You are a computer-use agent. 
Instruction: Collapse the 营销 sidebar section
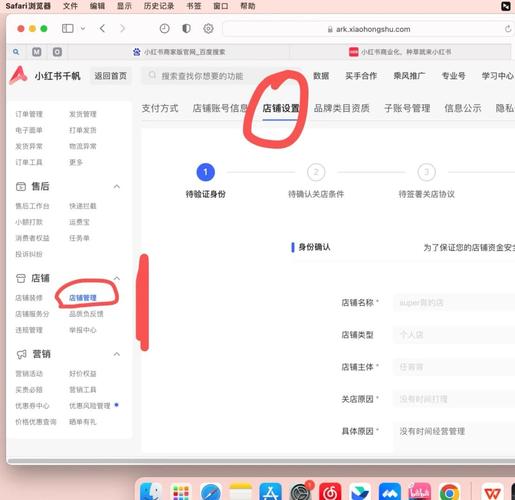click(117, 354)
